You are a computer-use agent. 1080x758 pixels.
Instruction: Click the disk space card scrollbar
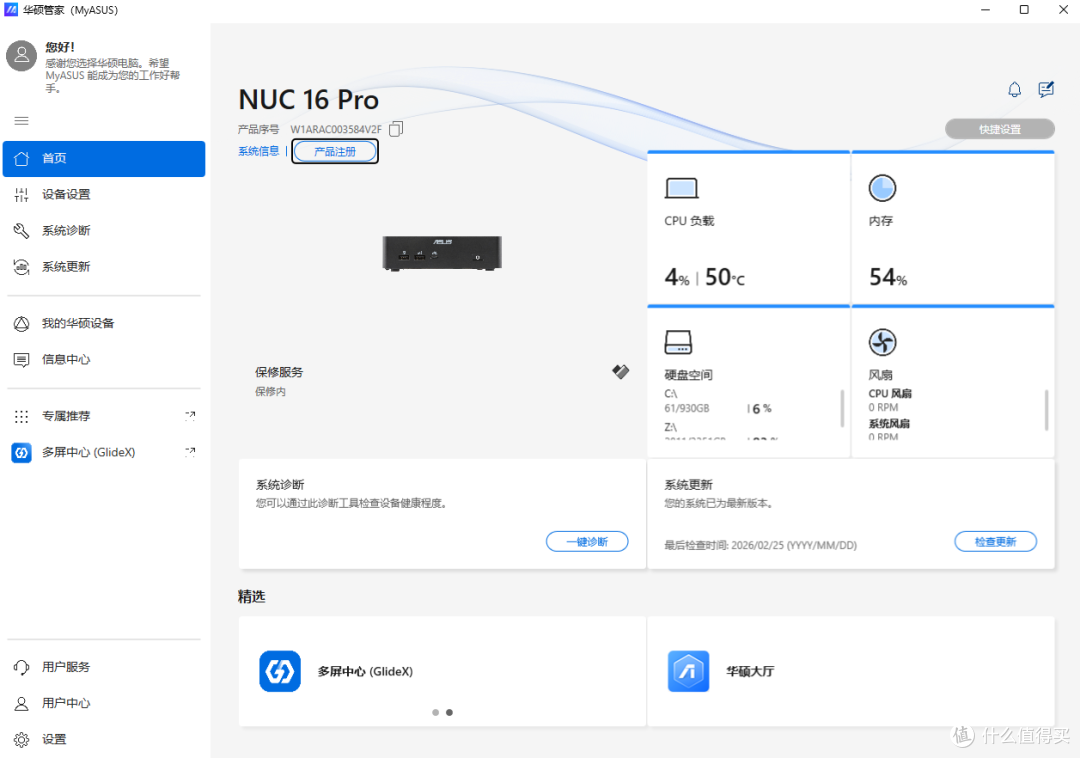842,409
